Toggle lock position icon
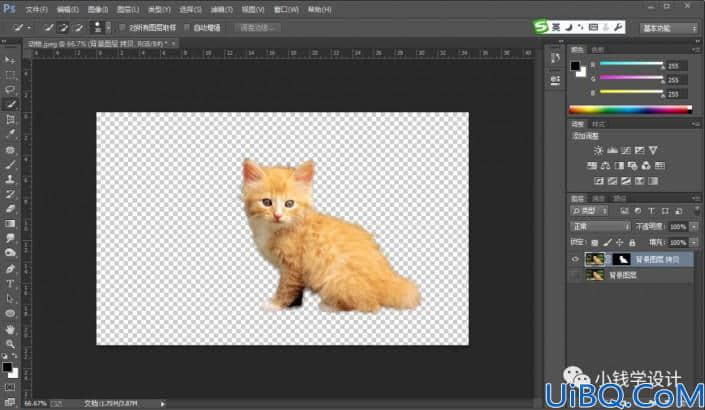 coord(620,243)
